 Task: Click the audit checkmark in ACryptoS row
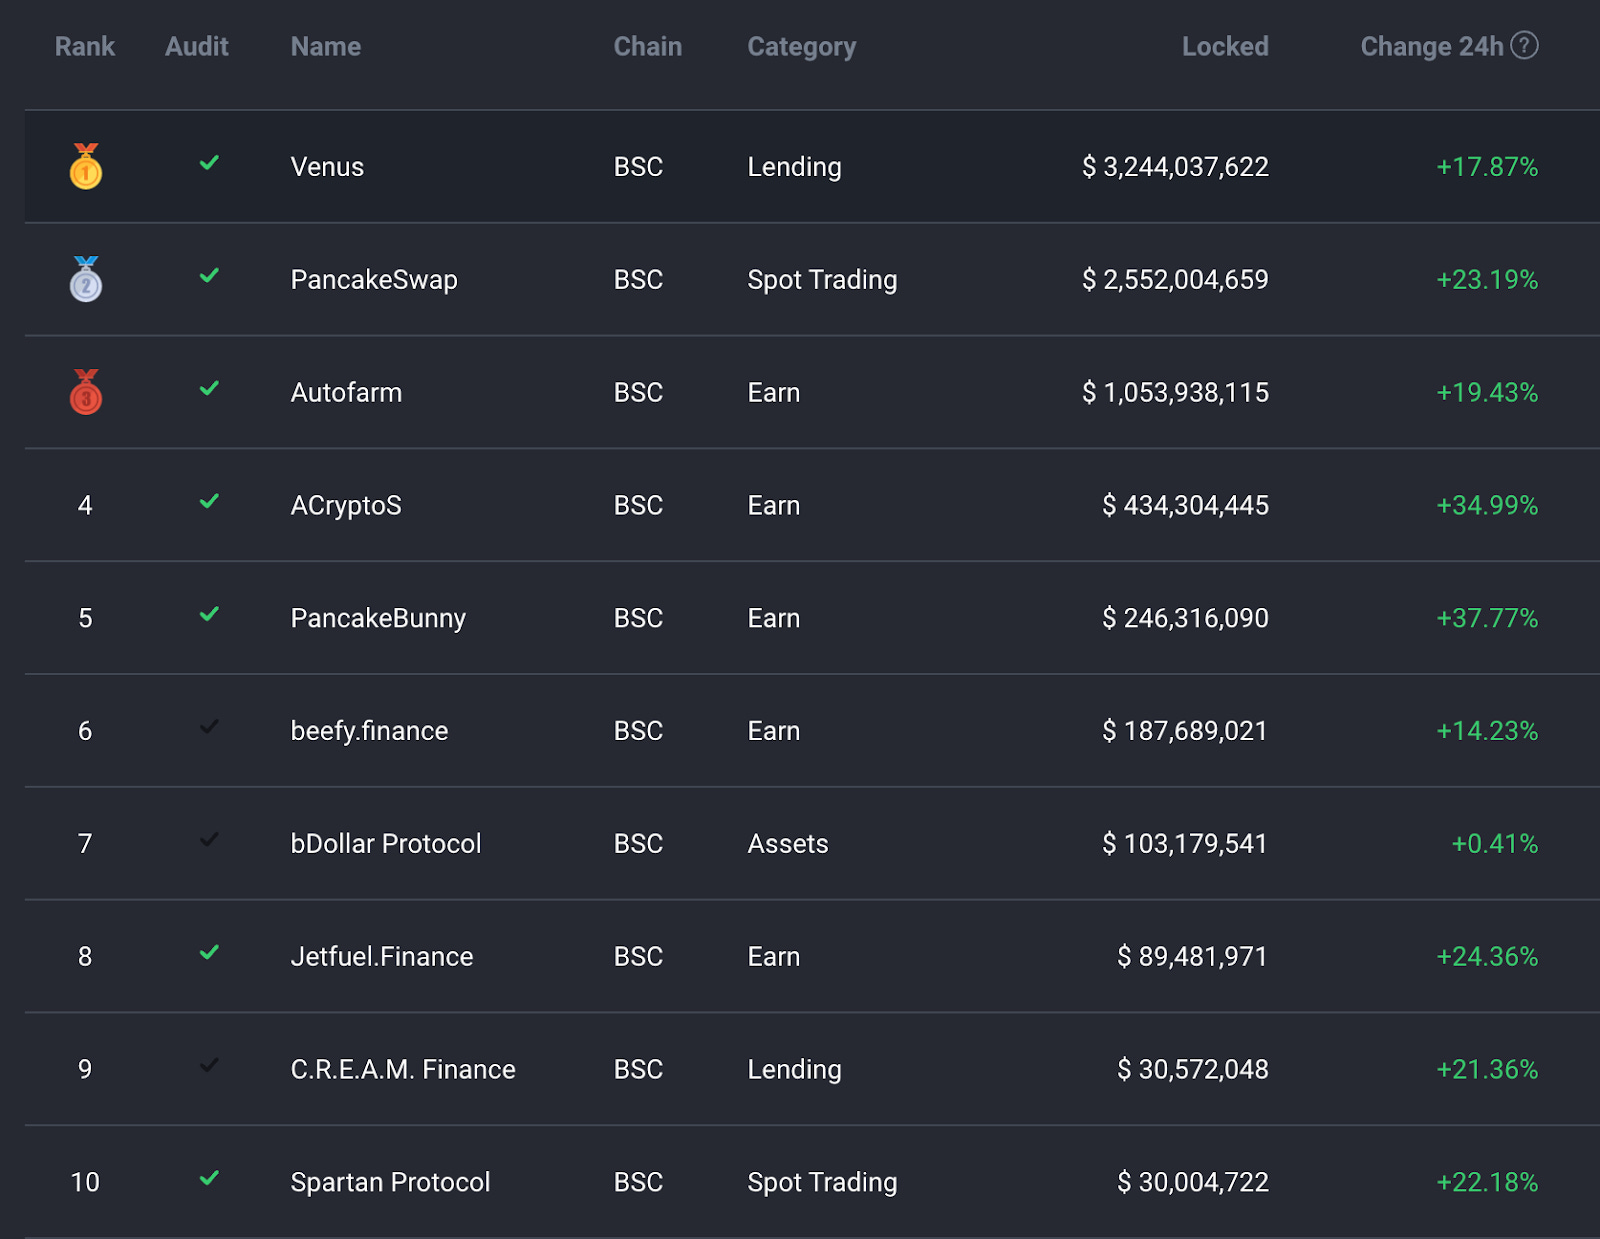[x=209, y=502]
